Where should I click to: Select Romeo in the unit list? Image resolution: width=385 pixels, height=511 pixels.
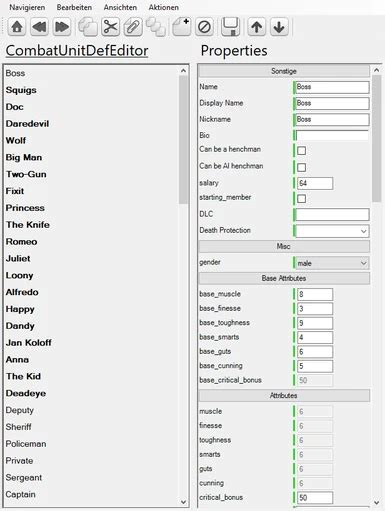[21, 242]
